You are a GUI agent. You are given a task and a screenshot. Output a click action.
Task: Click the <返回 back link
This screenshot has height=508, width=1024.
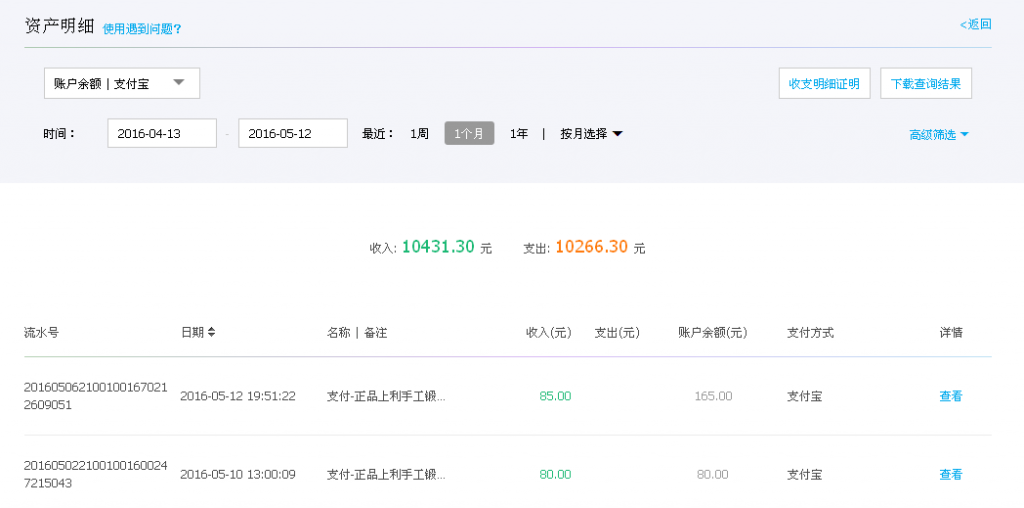[975, 24]
